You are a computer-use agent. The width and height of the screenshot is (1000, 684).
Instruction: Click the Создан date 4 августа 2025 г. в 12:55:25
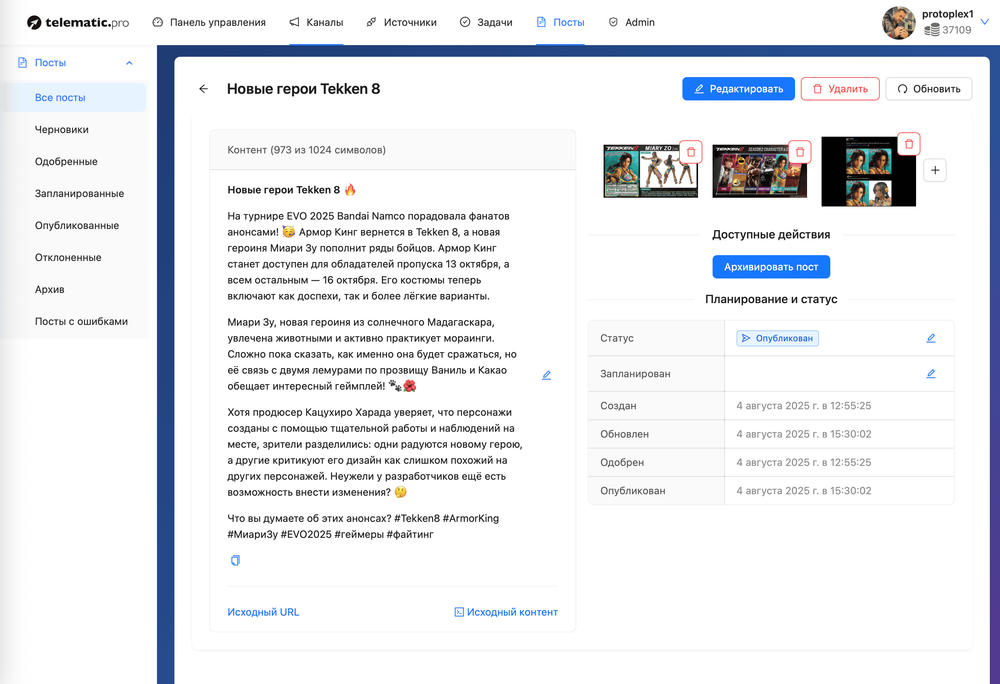coord(804,405)
